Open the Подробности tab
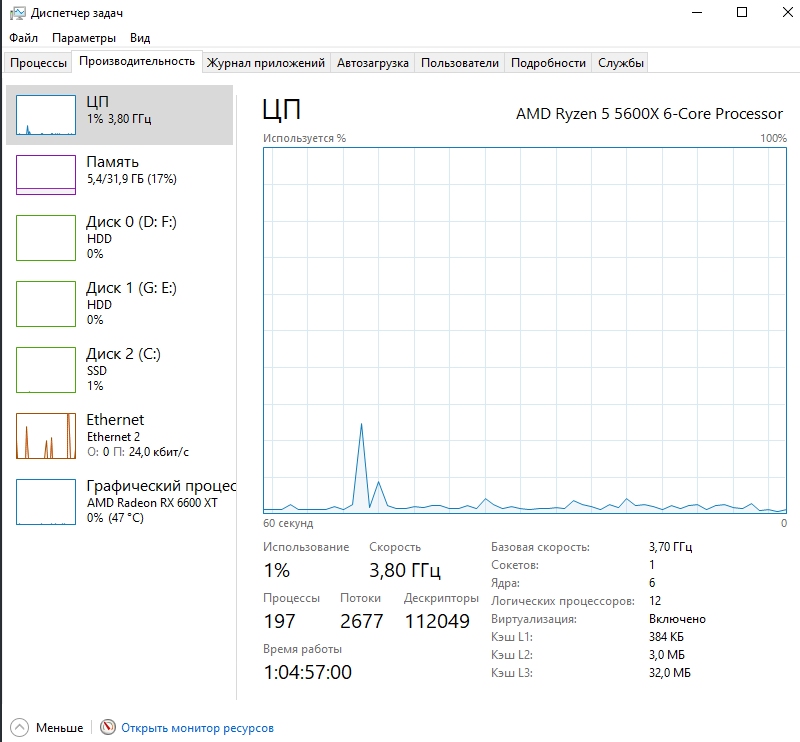Viewport: 800px width, 742px height. tap(548, 63)
